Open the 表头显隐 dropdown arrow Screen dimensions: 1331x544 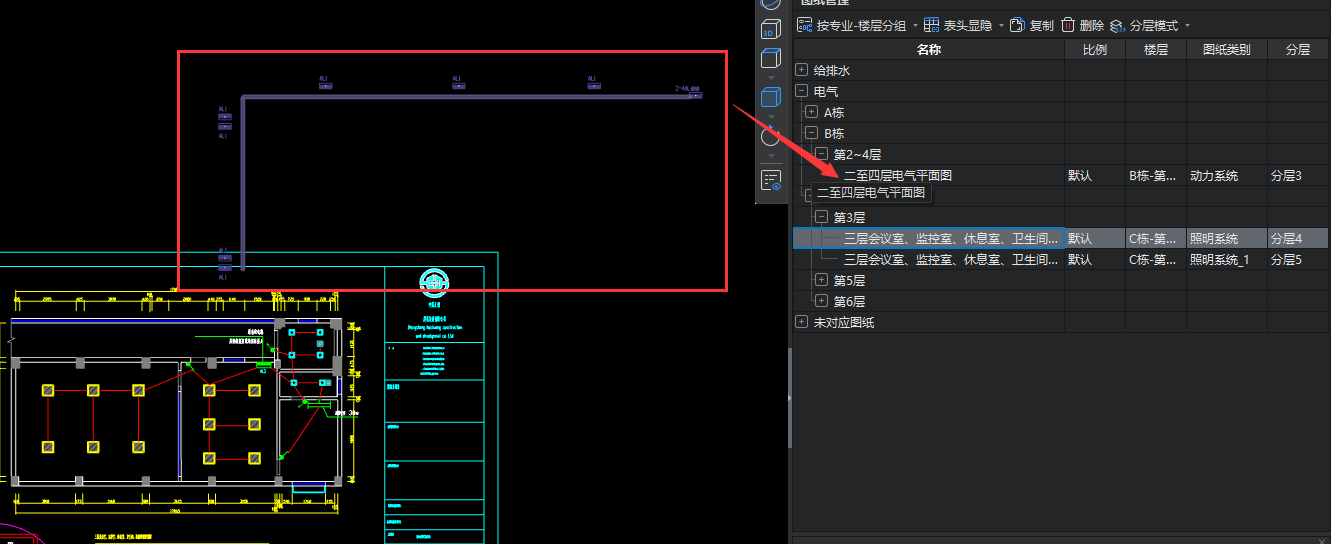click(1001, 26)
